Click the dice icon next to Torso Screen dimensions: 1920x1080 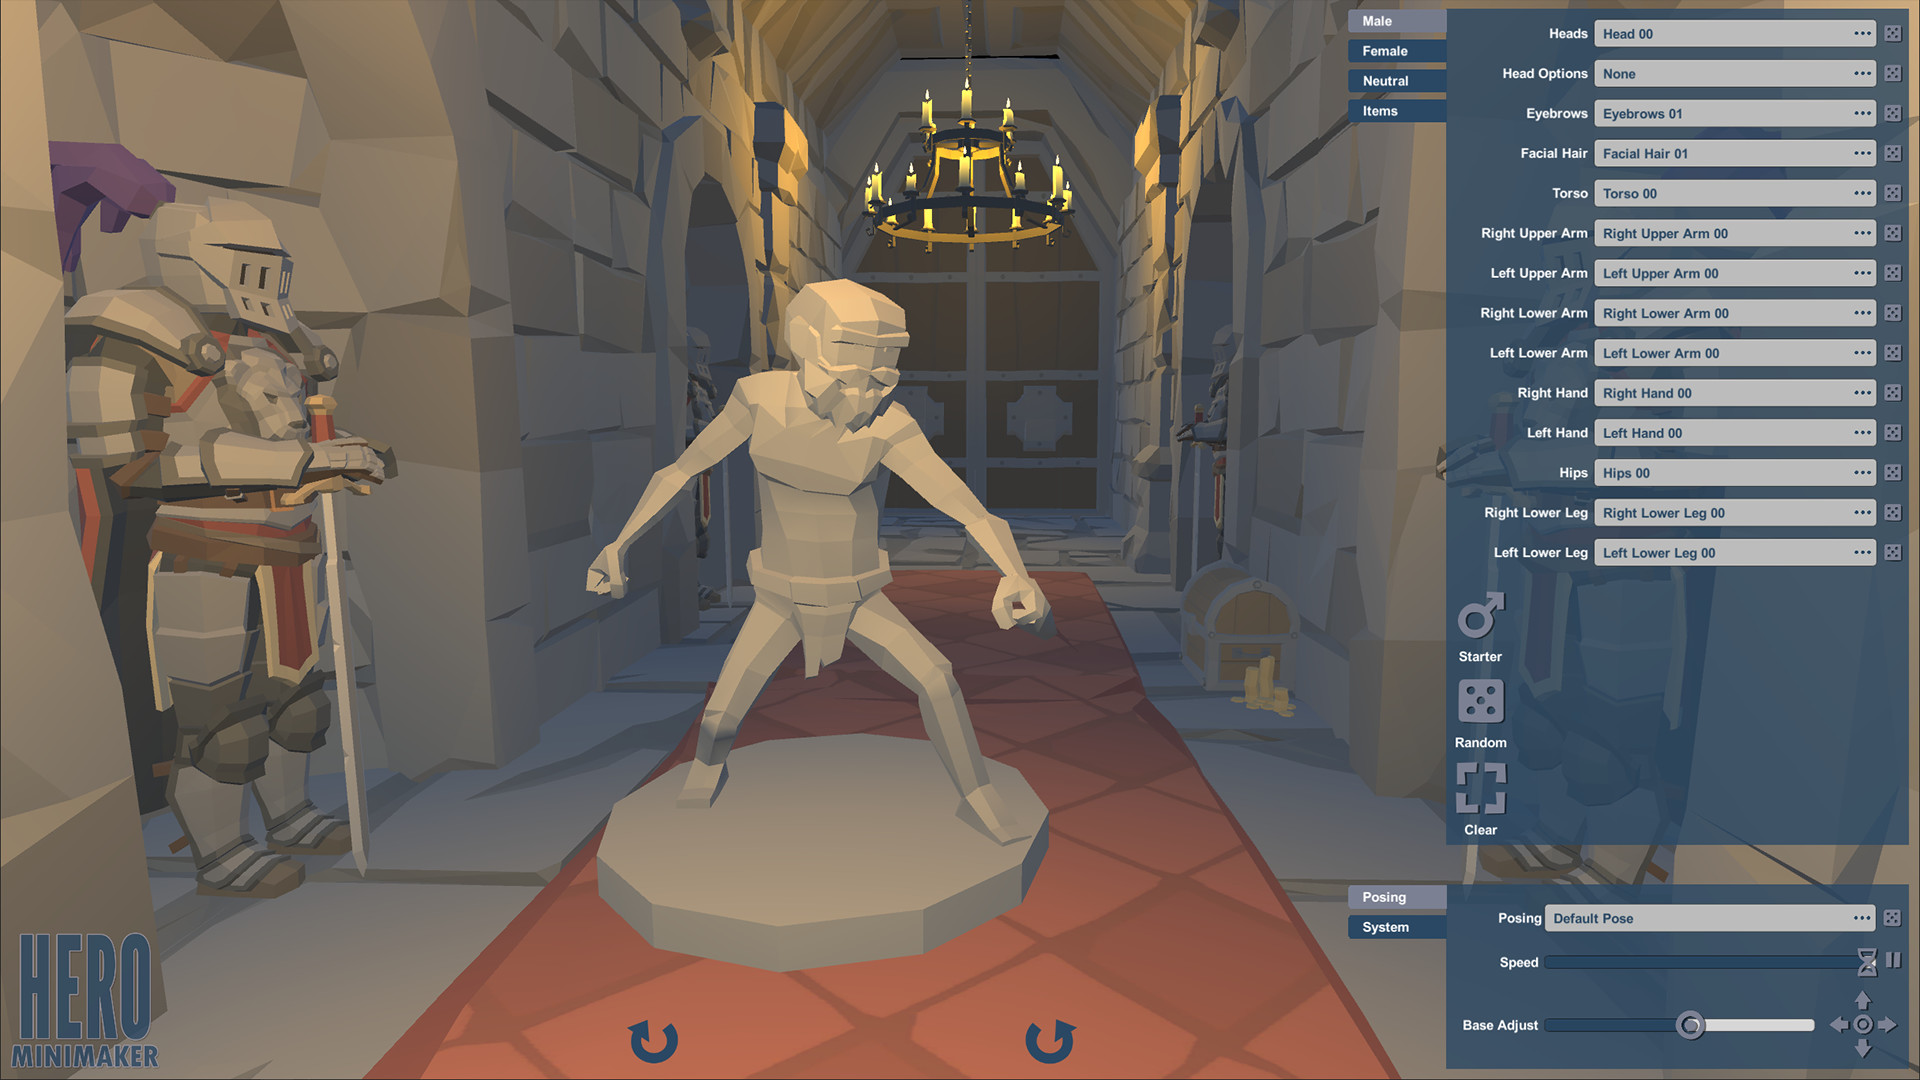tap(1892, 193)
